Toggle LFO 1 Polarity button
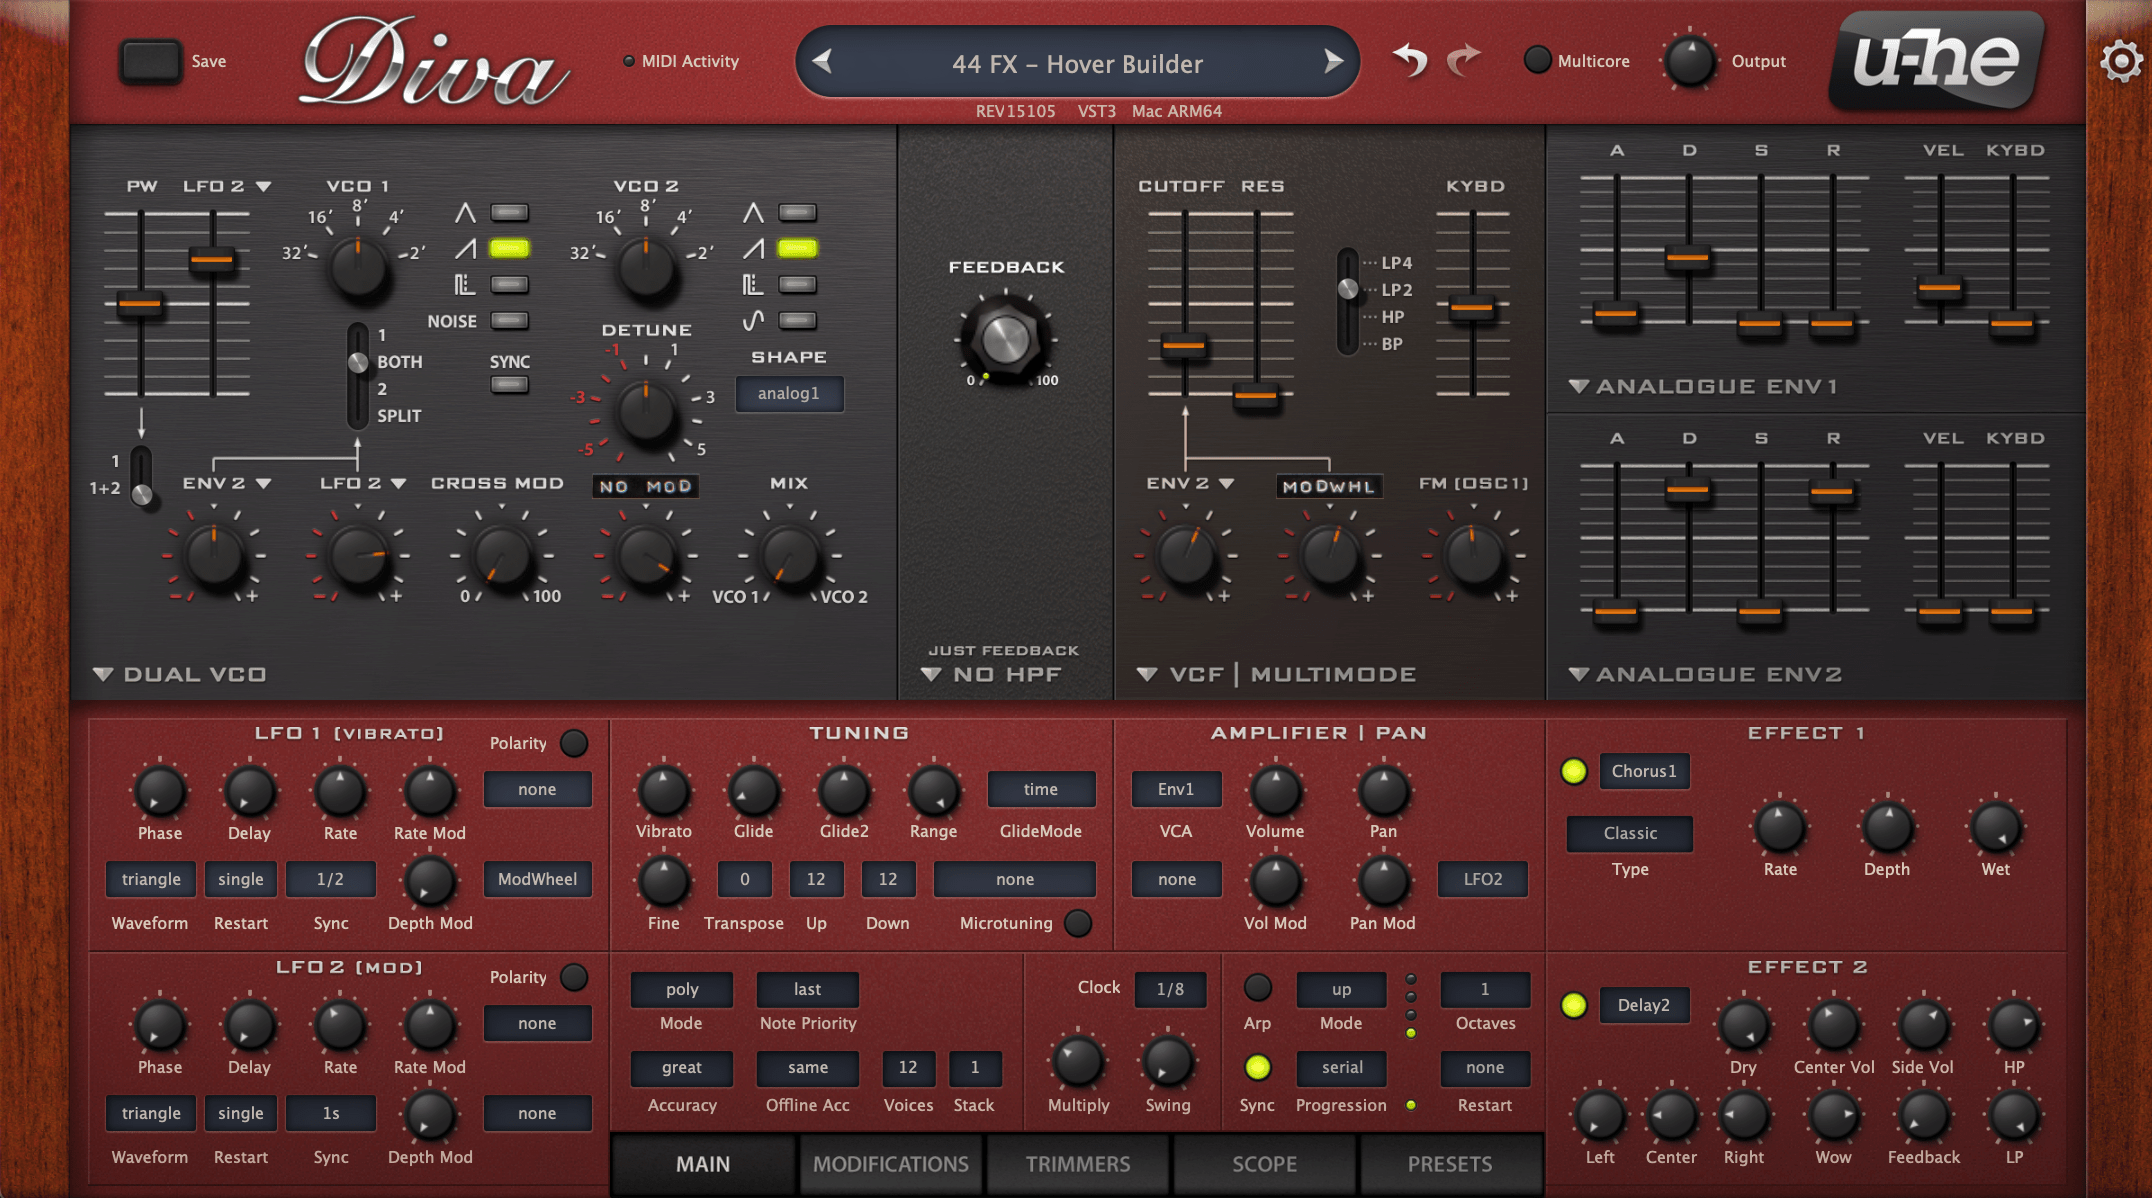The width and height of the screenshot is (2152, 1198). [x=573, y=743]
